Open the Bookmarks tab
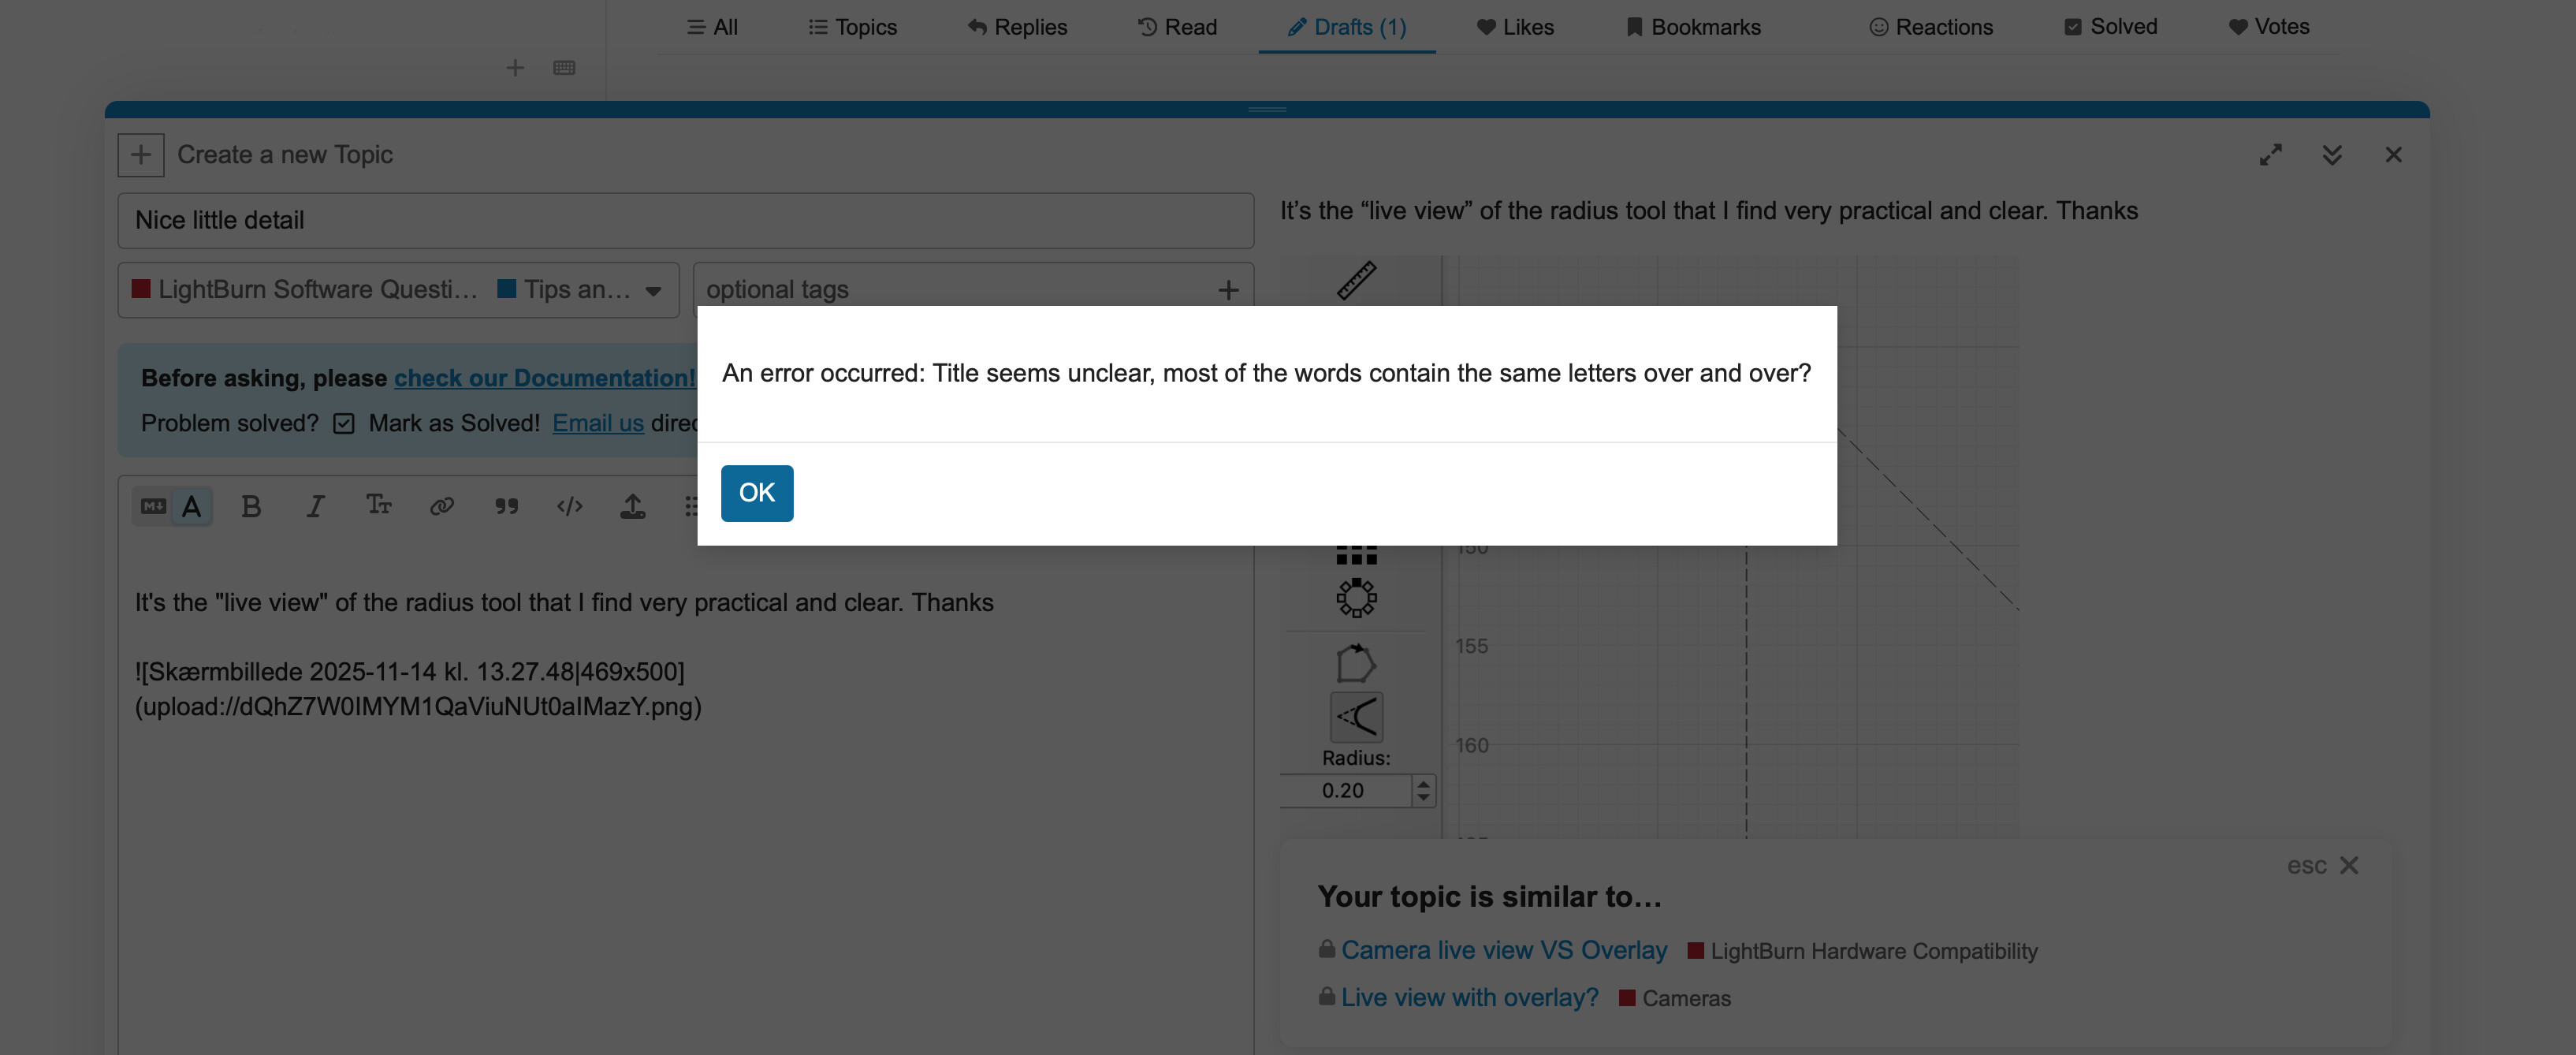Viewport: 2576px width, 1055px height. point(1693,27)
